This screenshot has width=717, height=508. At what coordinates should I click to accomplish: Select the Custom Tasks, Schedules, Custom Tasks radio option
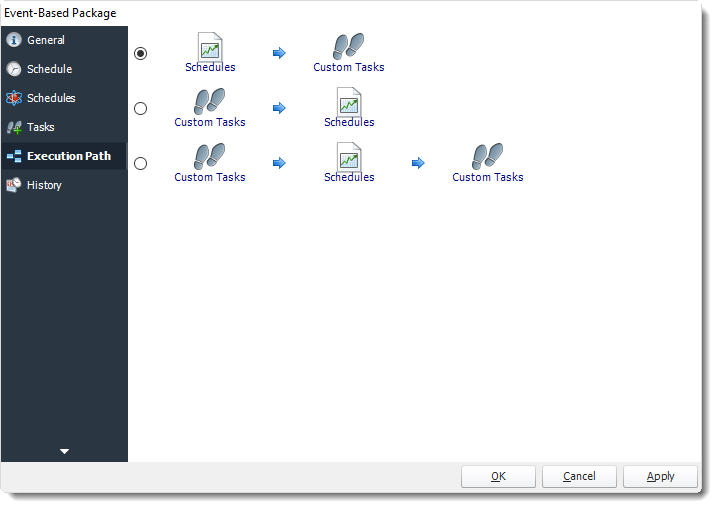click(x=140, y=163)
